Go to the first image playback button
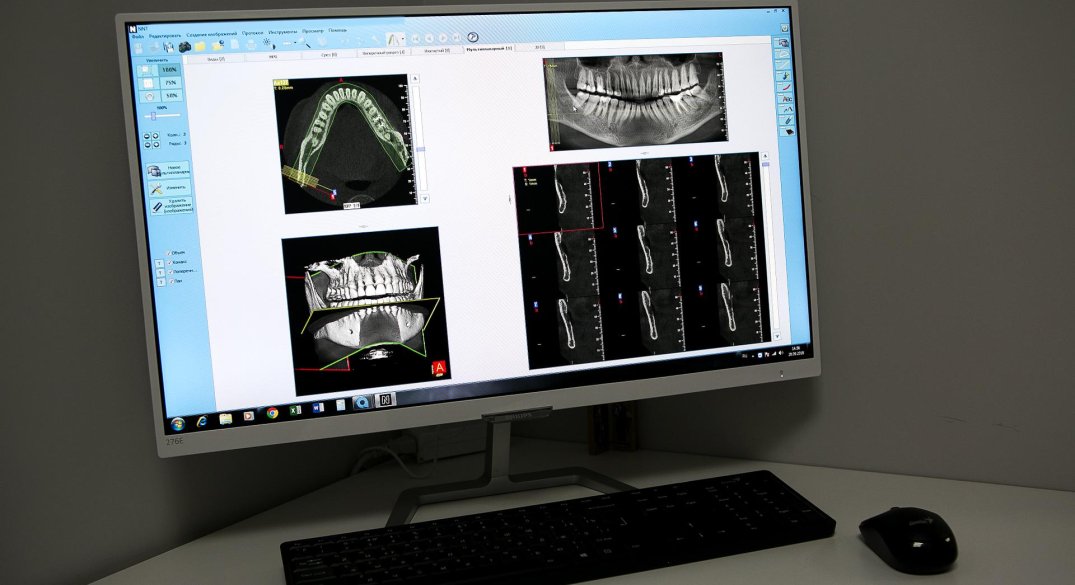Screen dimensions: 1075x585 tap(415, 39)
